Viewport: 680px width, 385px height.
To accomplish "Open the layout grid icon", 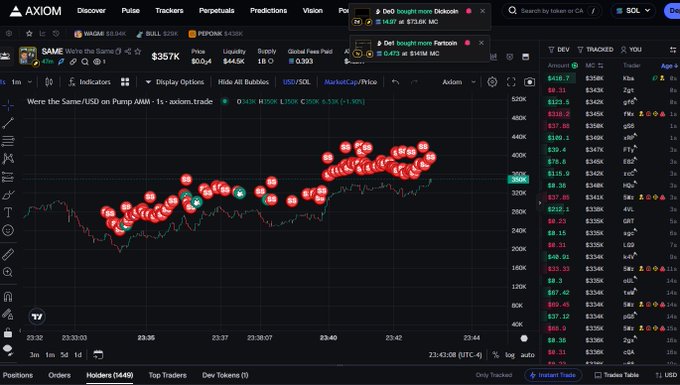I will click(125, 82).
